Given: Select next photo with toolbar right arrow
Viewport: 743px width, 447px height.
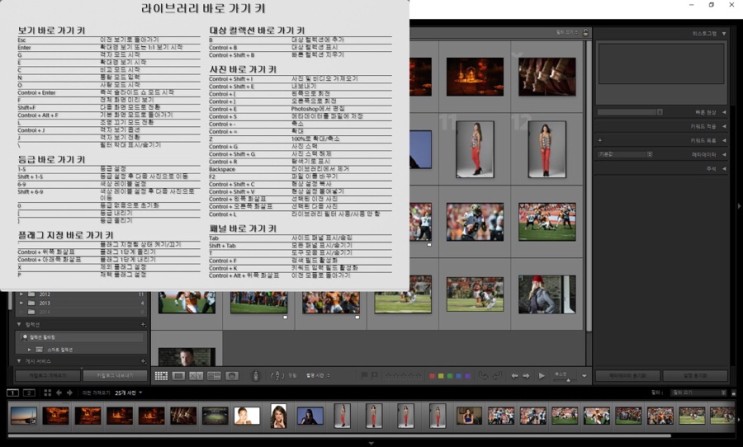Looking at the screenshot, I should pyautogui.click(x=526, y=376).
